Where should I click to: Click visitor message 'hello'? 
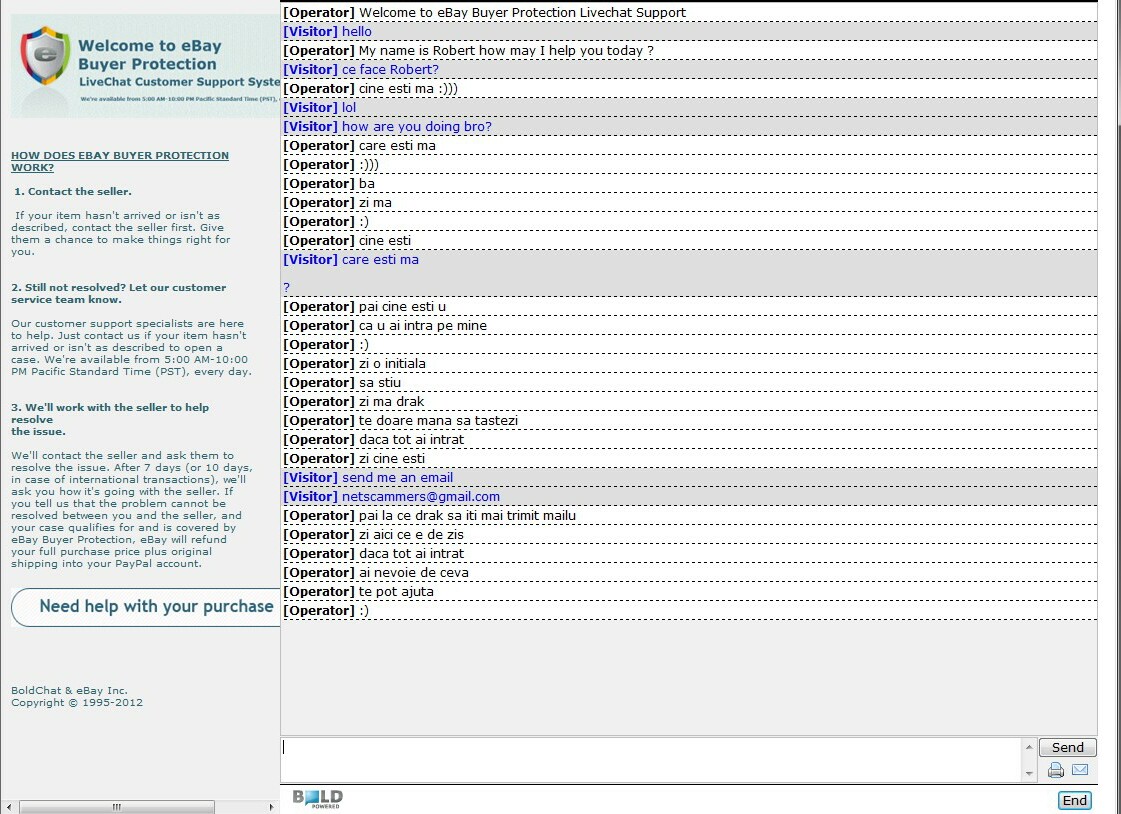[x=357, y=31]
